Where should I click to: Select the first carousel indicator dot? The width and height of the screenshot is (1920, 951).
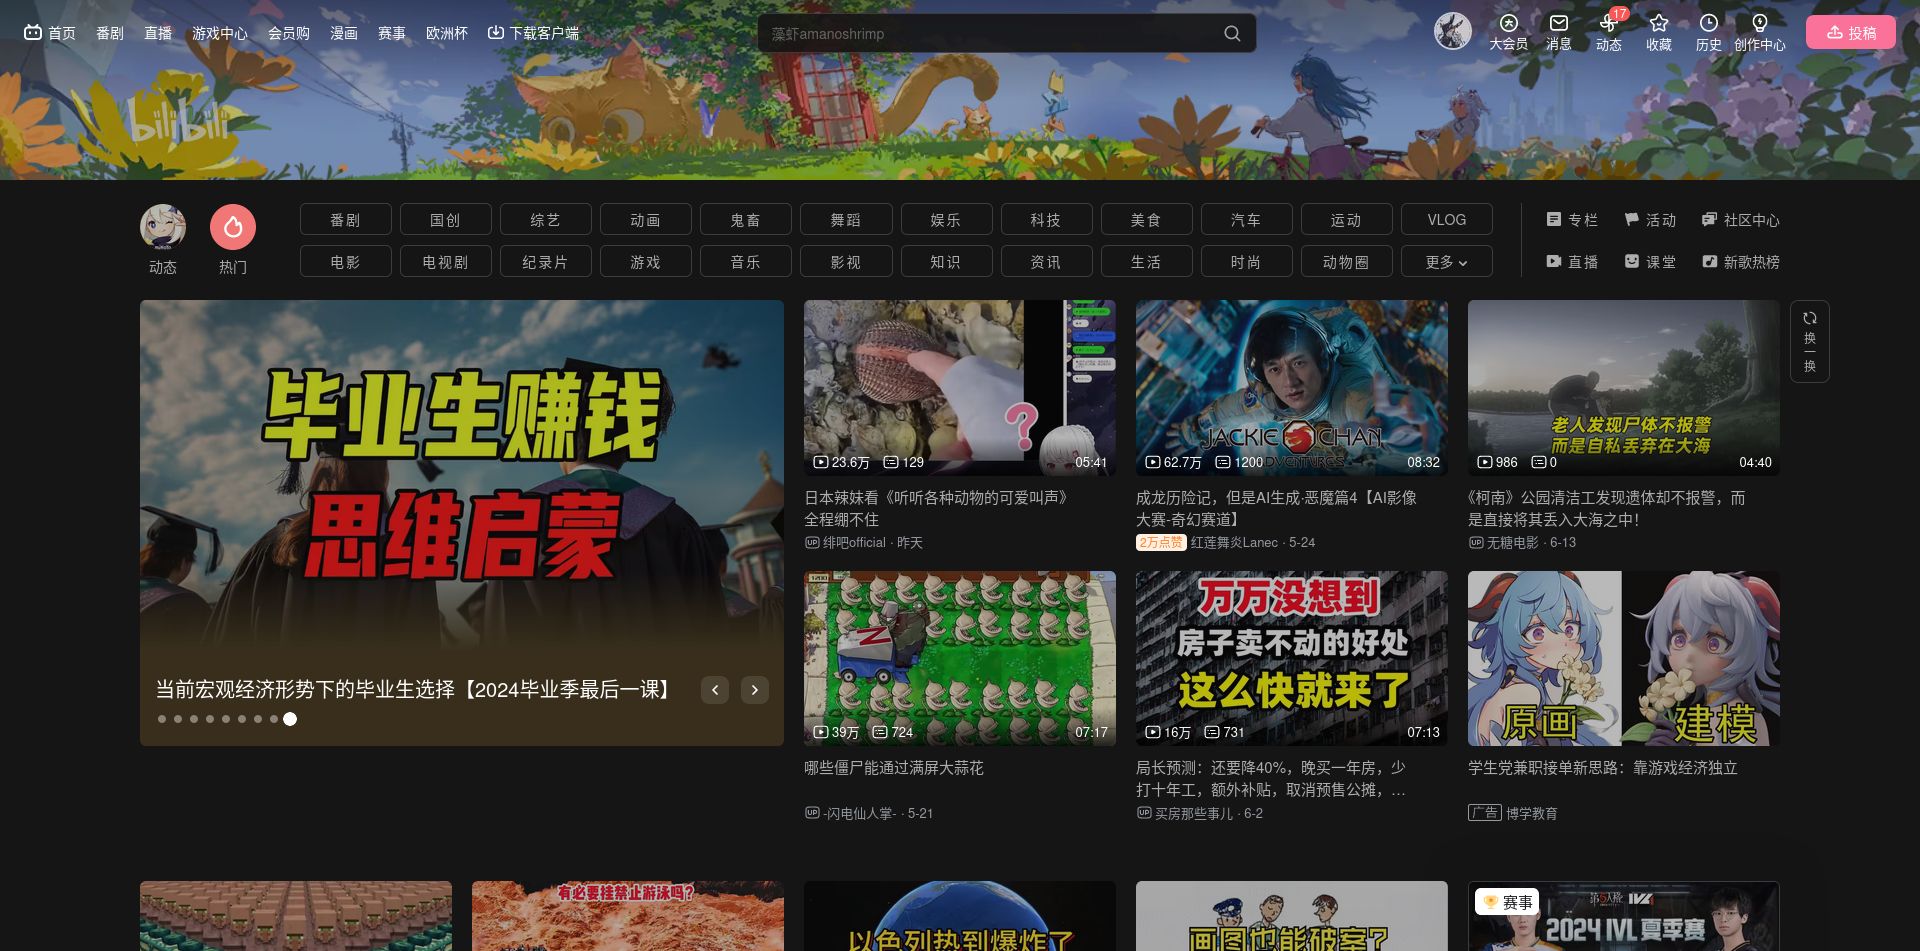click(162, 719)
